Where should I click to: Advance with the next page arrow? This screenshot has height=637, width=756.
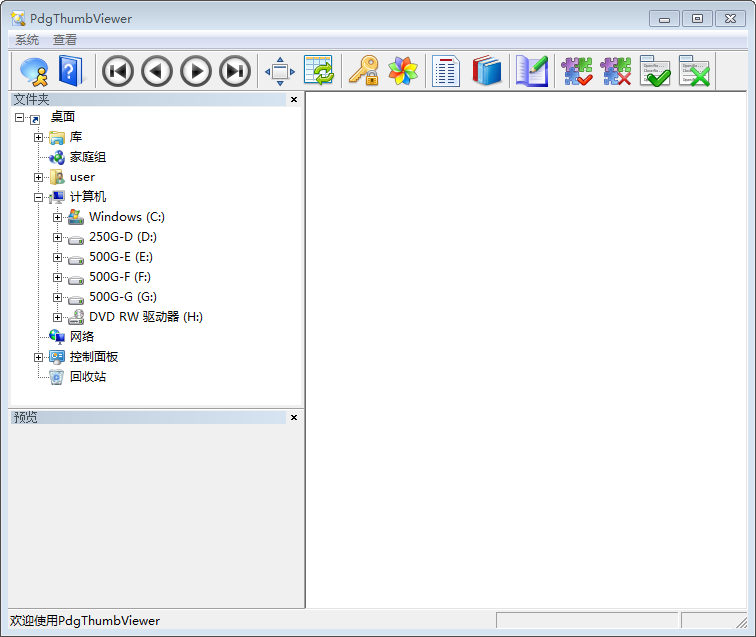(196, 71)
